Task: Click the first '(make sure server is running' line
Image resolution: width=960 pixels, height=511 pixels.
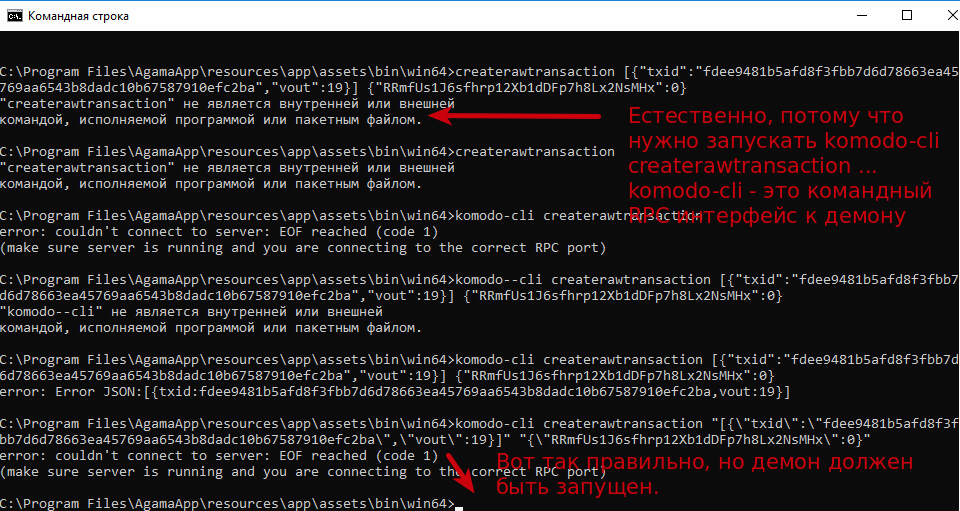Action: 303,248
